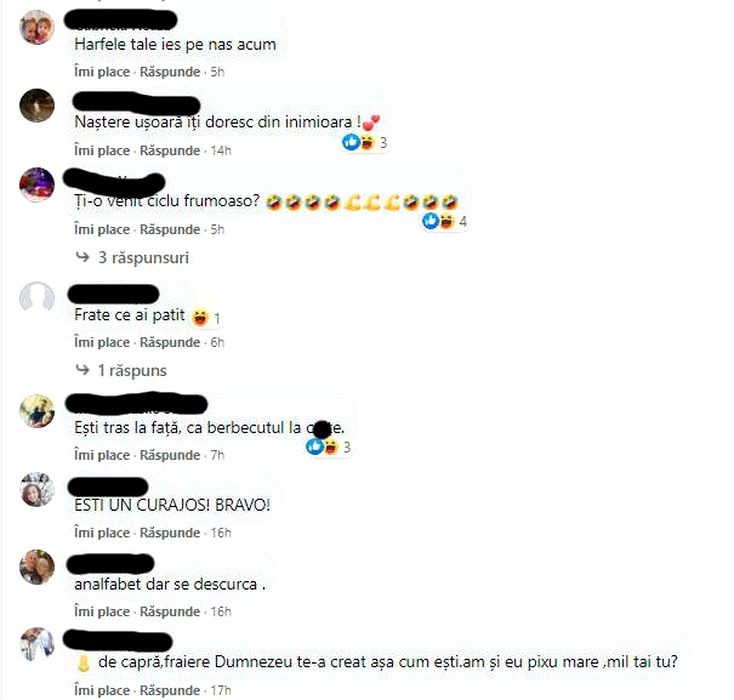Image resolution: width=734 pixels, height=700 pixels.
Task: Like the 'Ești tras la față' comment
Action: click(x=102, y=455)
